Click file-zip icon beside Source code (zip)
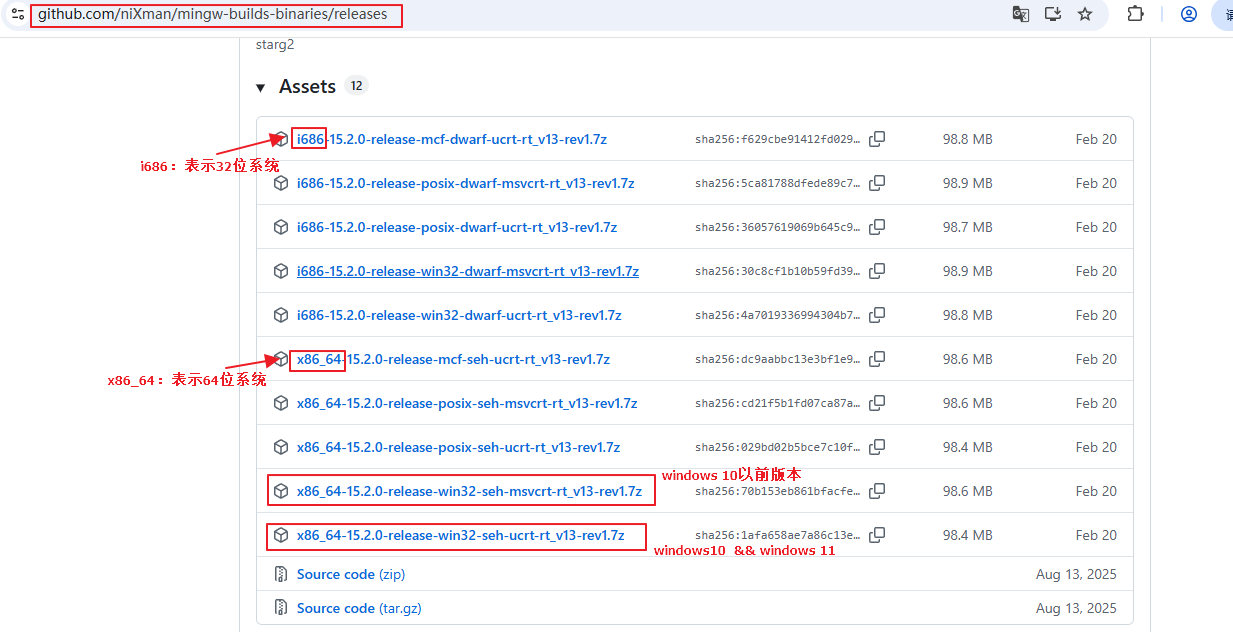 pyautogui.click(x=281, y=574)
